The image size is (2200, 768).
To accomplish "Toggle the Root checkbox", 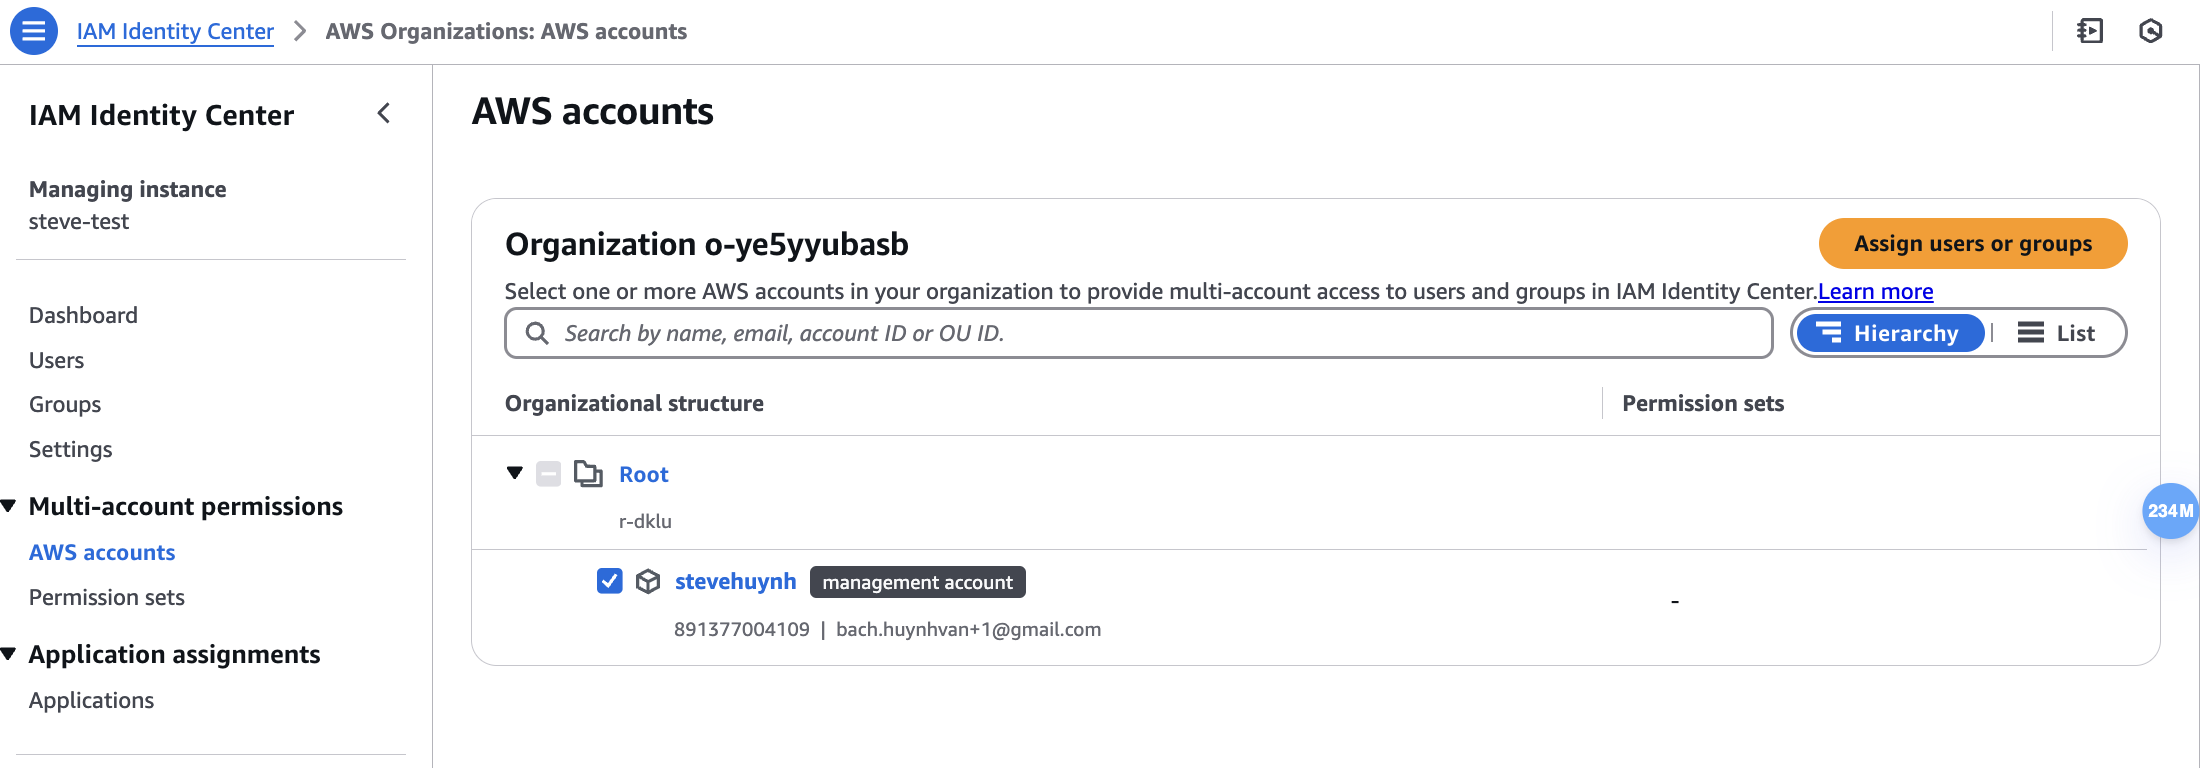I will pyautogui.click(x=549, y=473).
